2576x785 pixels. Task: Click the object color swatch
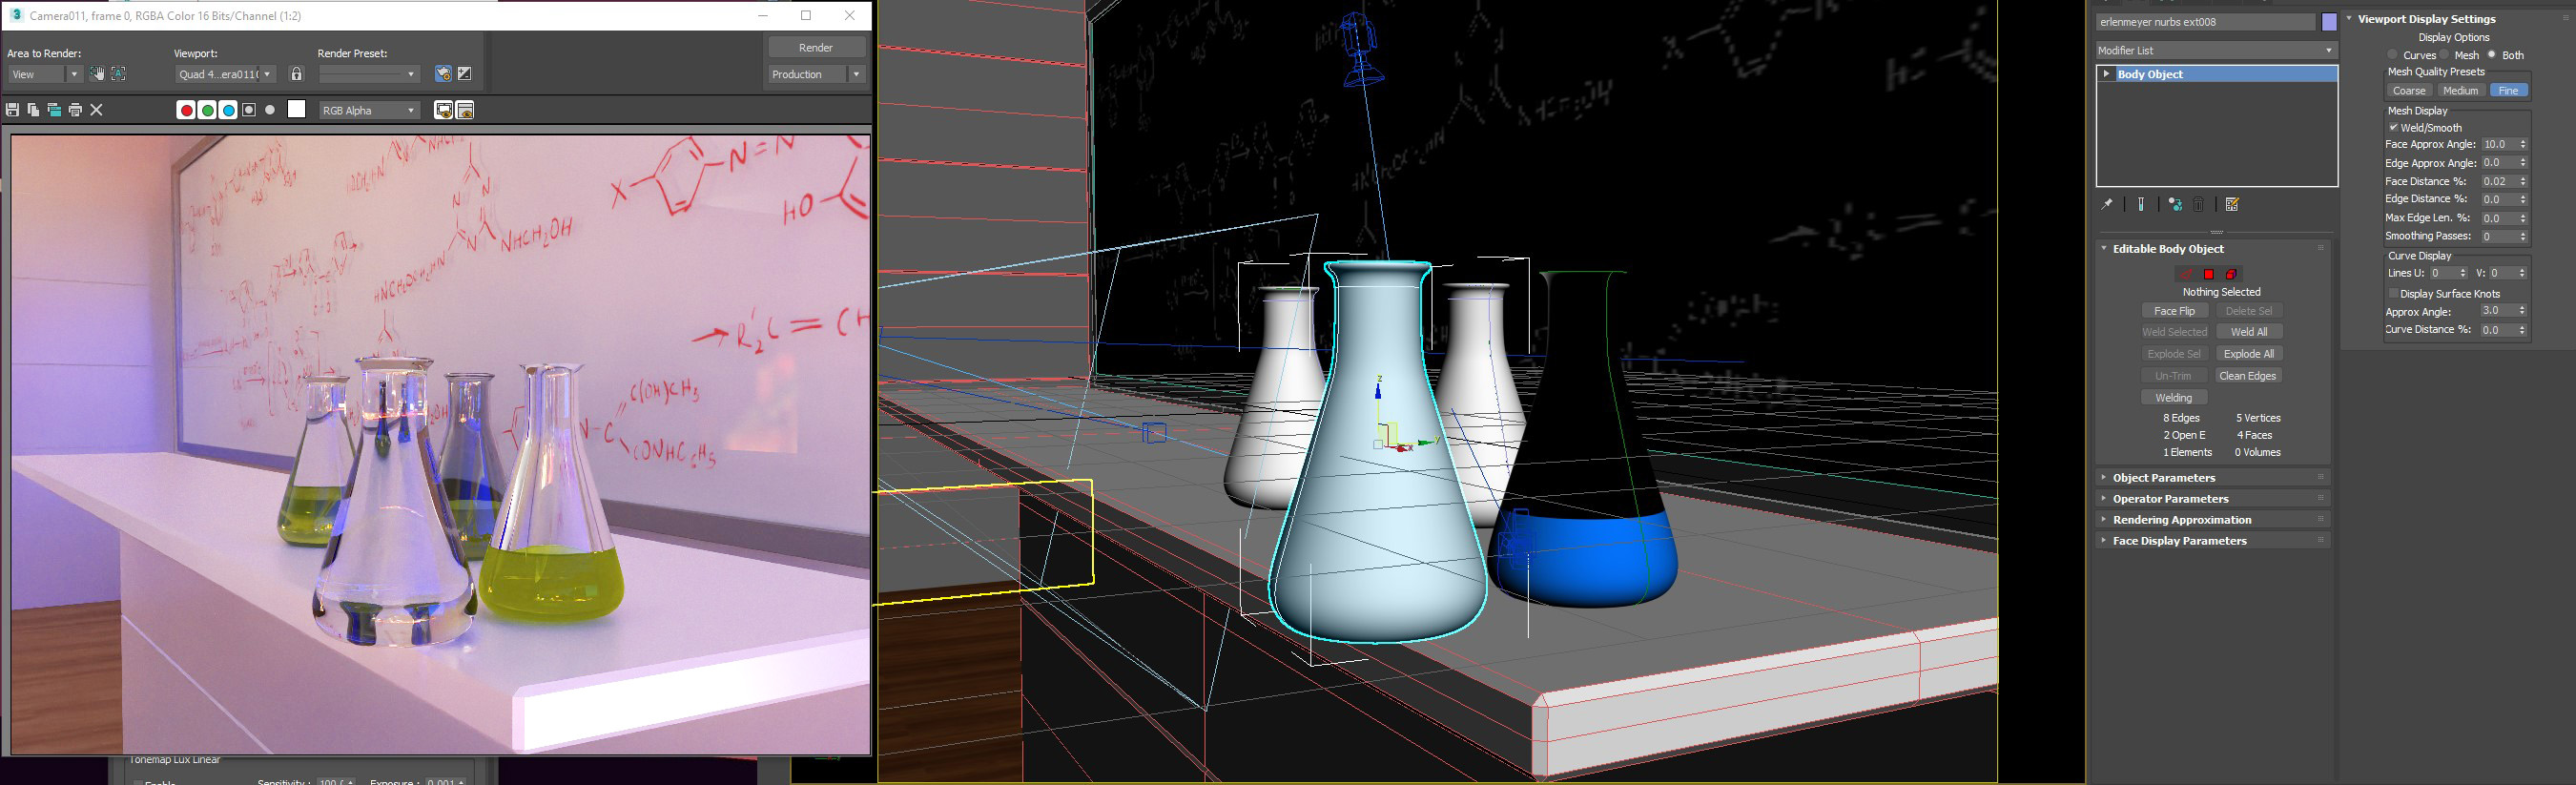(2329, 22)
